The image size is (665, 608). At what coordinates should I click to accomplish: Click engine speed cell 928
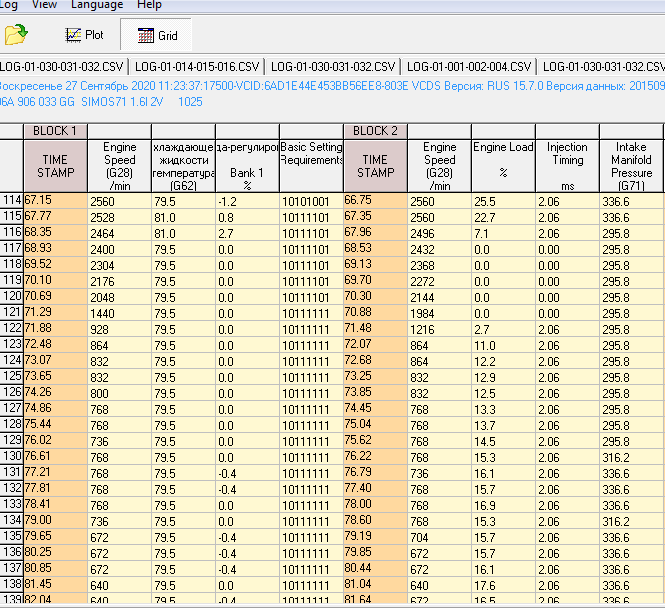120,329
